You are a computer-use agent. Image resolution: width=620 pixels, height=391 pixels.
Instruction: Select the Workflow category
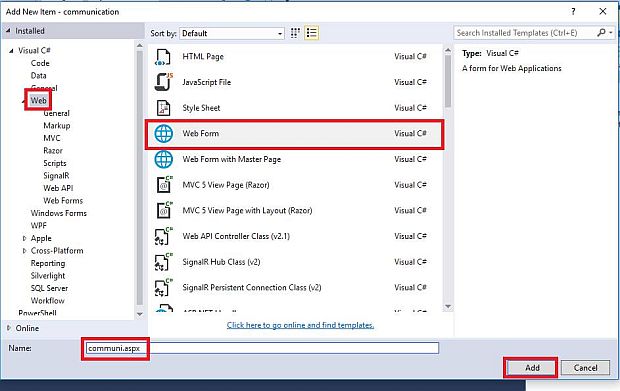(47, 300)
